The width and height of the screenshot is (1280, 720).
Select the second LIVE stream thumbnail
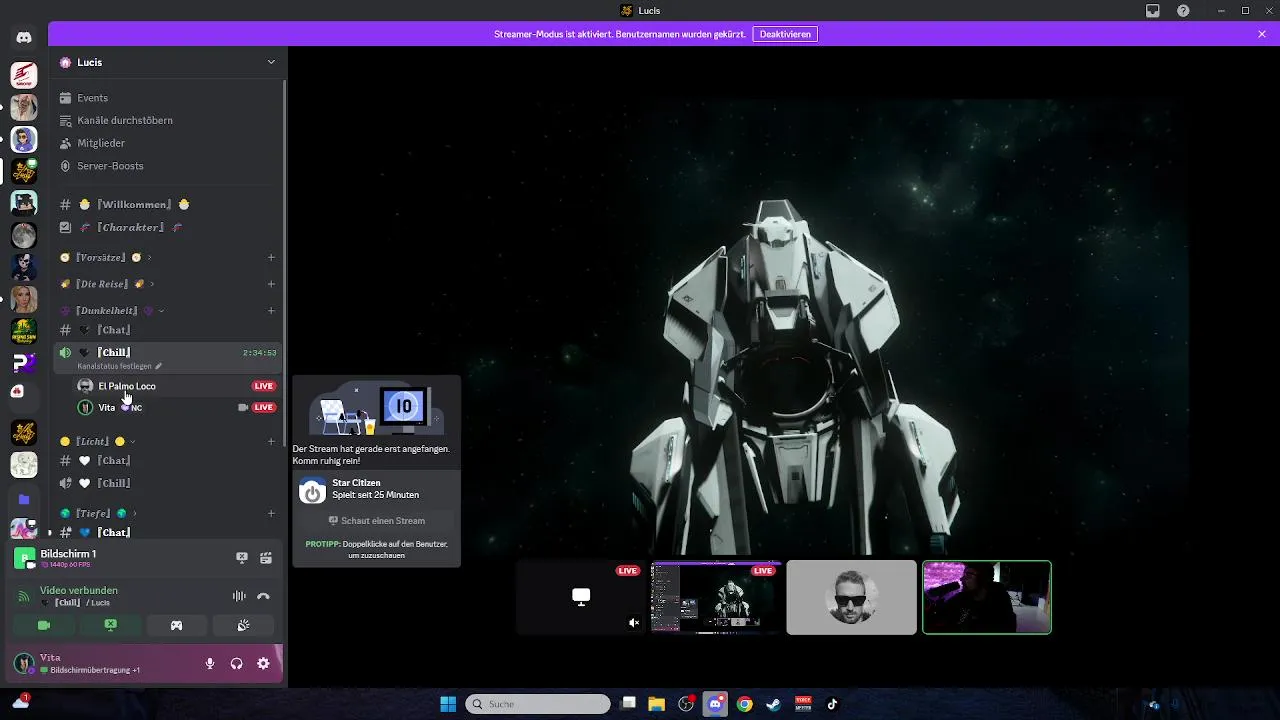(x=716, y=597)
